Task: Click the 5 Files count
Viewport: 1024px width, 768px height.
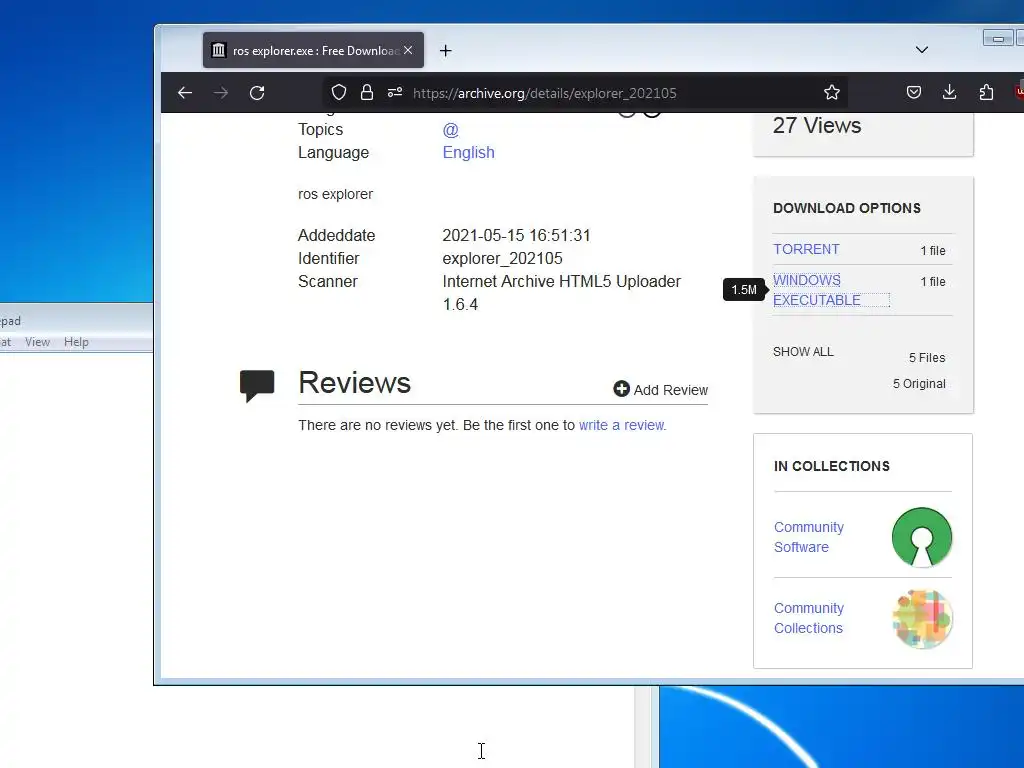Action: point(927,358)
